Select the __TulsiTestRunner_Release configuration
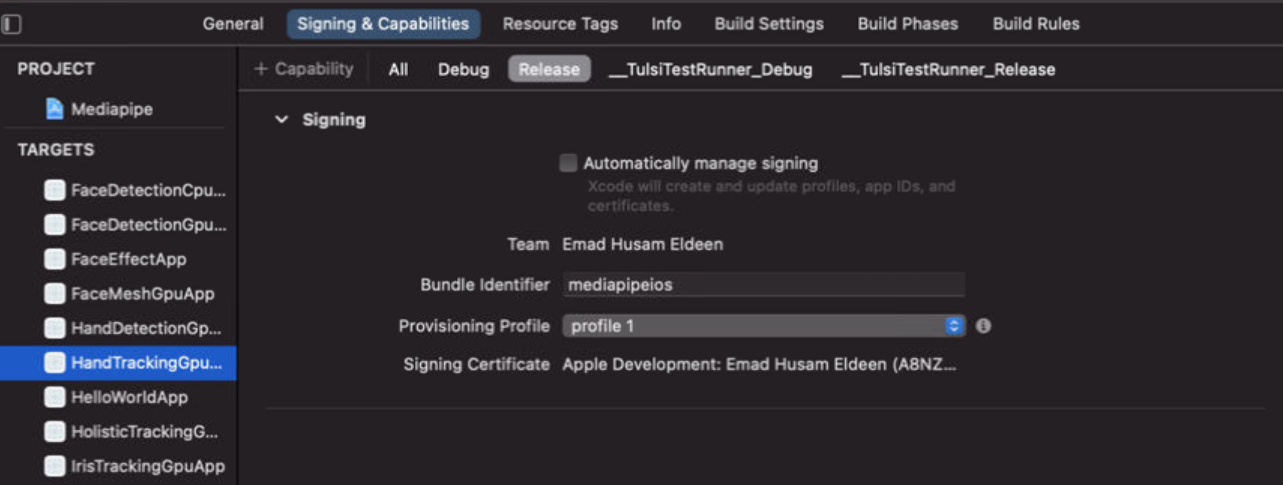The image size is (1283, 485). (x=948, y=70)
